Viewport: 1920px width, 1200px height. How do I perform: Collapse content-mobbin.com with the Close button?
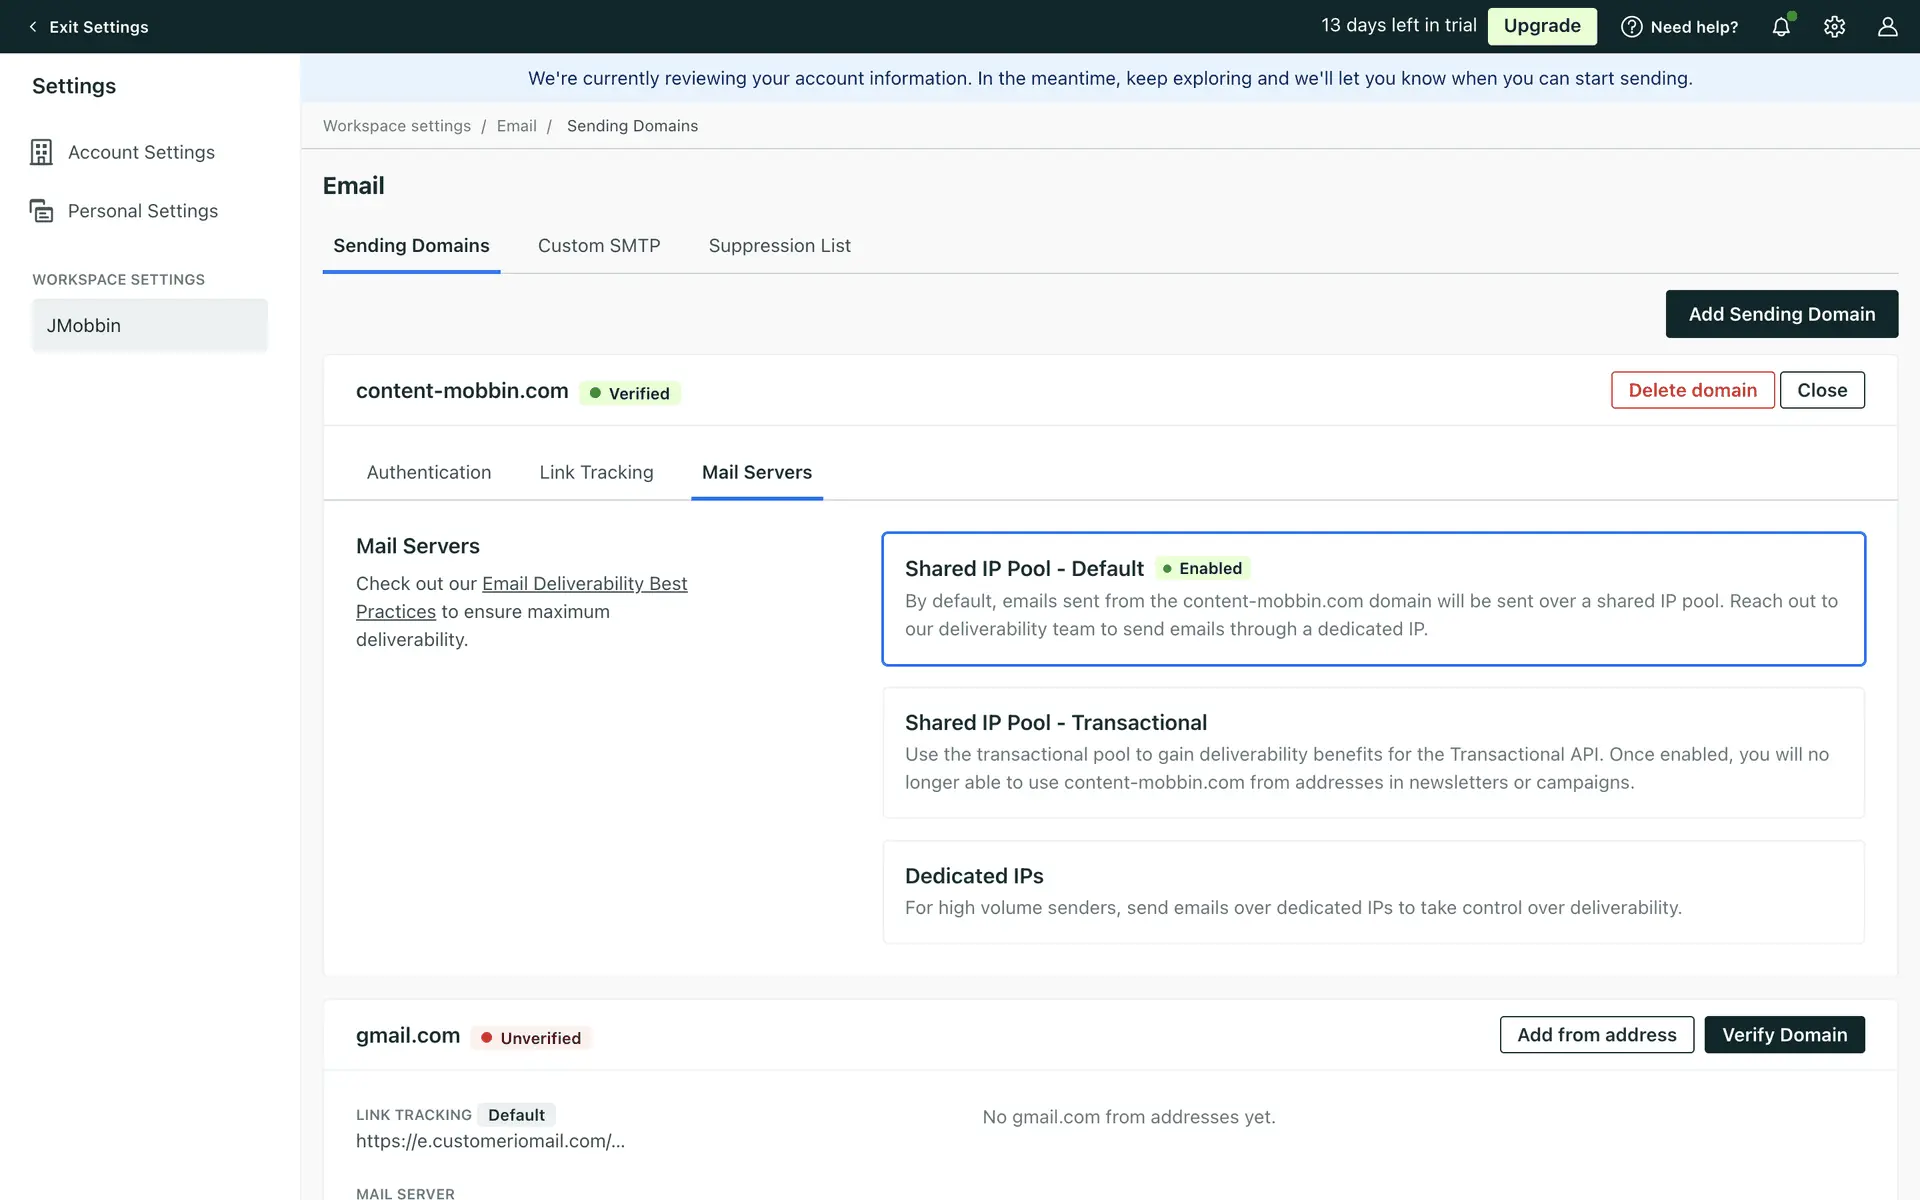(1821, 390)
